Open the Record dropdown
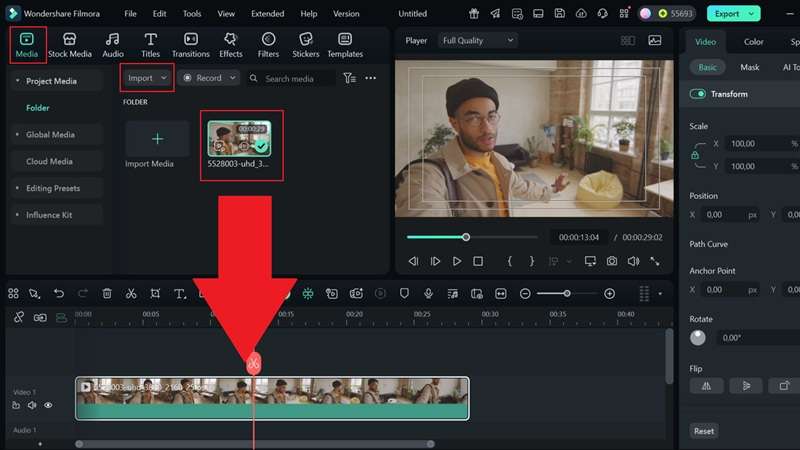 tap(209, 78)
